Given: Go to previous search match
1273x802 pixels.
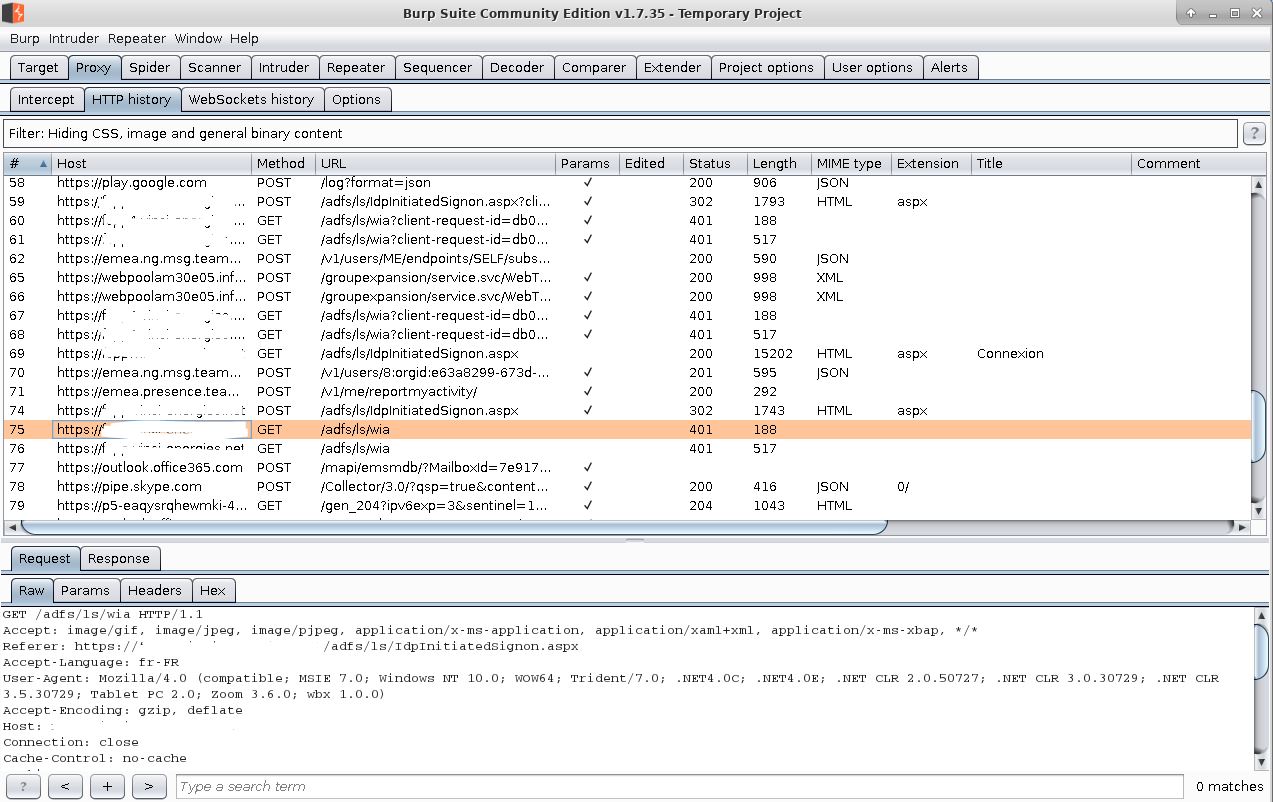Looking at the screenshot, I should pyautogui.click(x=65, y=787).
